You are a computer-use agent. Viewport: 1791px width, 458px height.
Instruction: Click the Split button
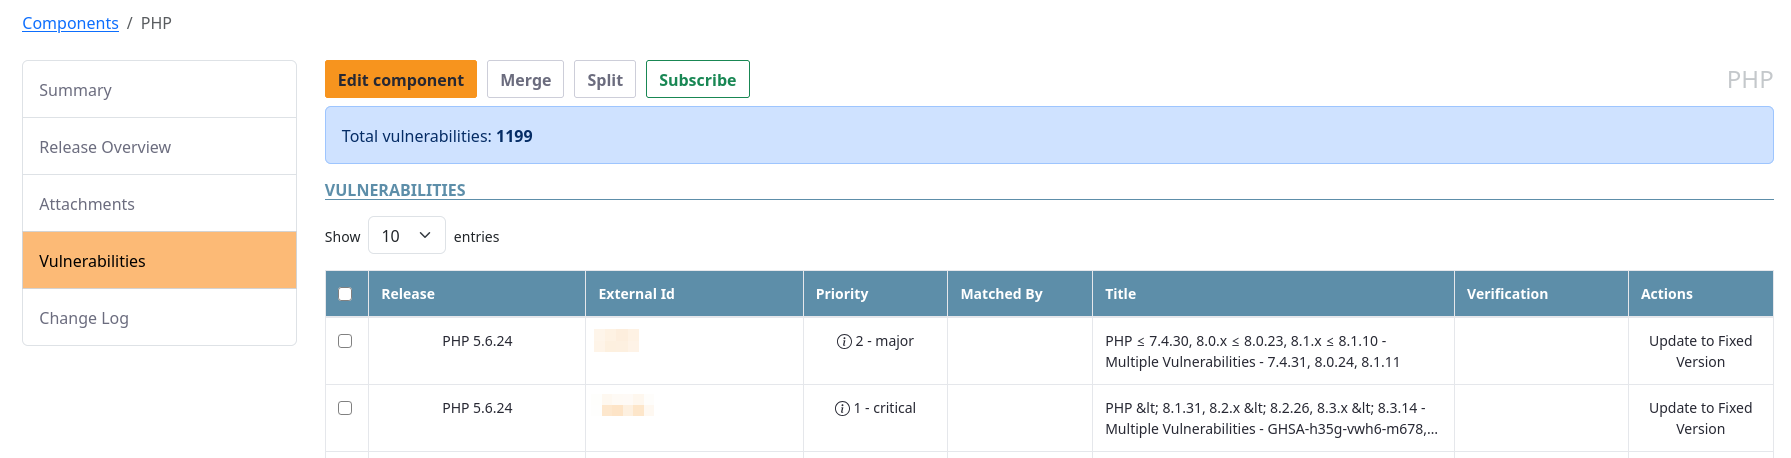pos(604,80)
